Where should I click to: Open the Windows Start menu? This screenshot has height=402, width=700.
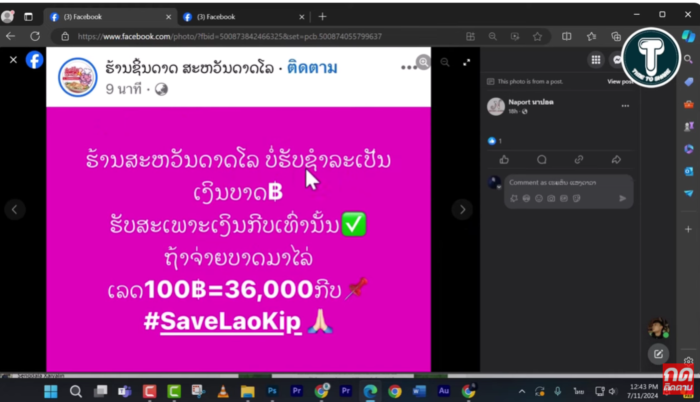pyautogui.click(x=51, y=392)
